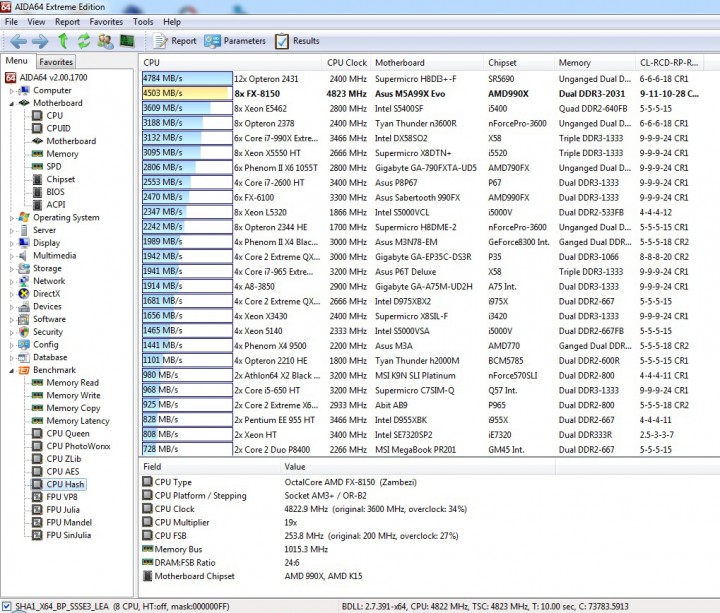Open the FPU Mandel benchmark
The image size is (720, 613).
click(62, 523)
